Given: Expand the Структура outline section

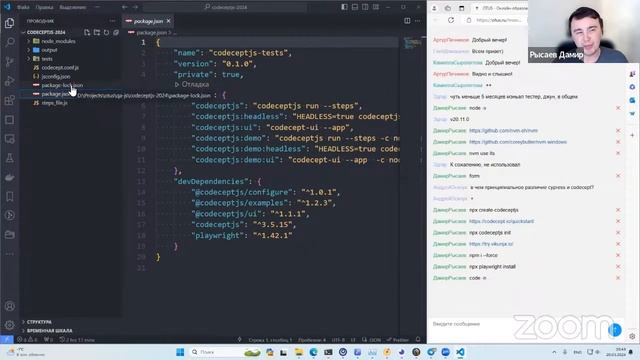Looking at the screenshot, I should tap(39, 322).
